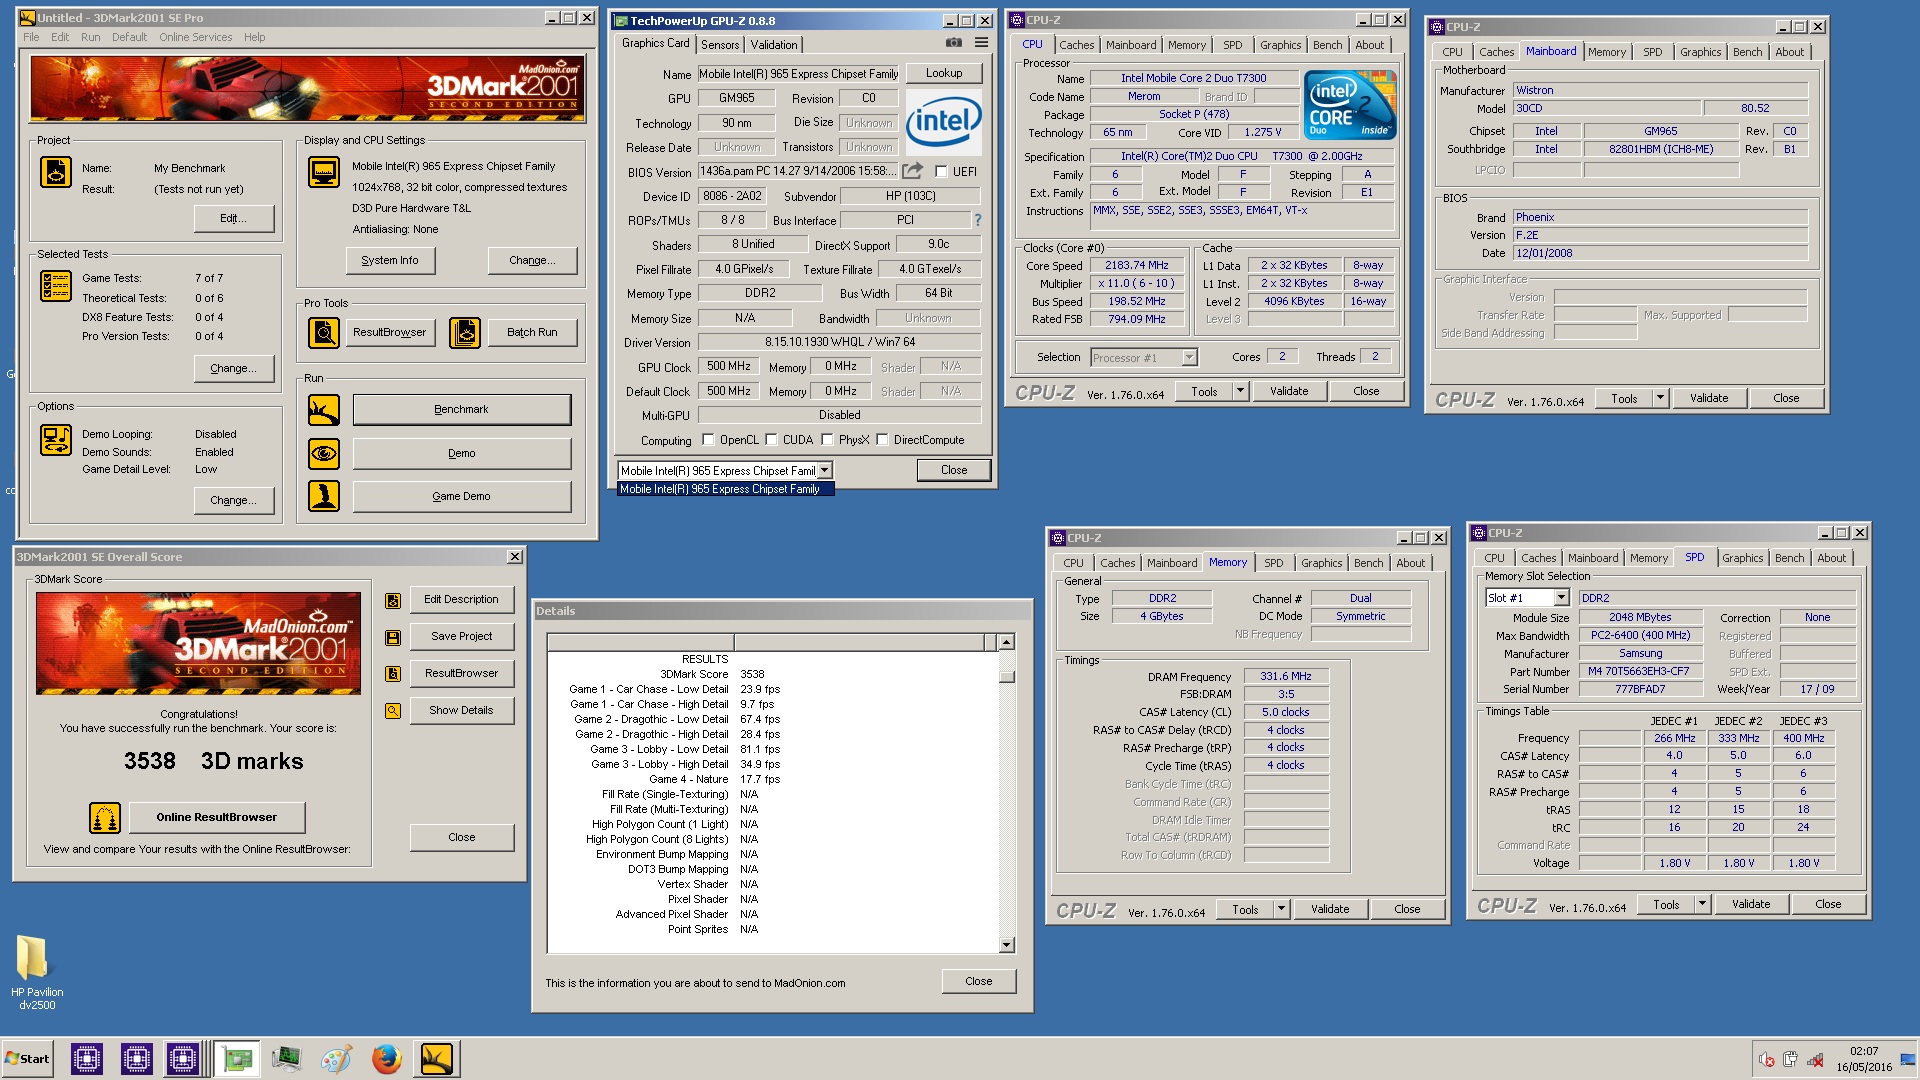This screenshot has width=1920, height=1080.
Task: Open Caches tab in CPU-Z CPU window
Action: (1077, 45)
